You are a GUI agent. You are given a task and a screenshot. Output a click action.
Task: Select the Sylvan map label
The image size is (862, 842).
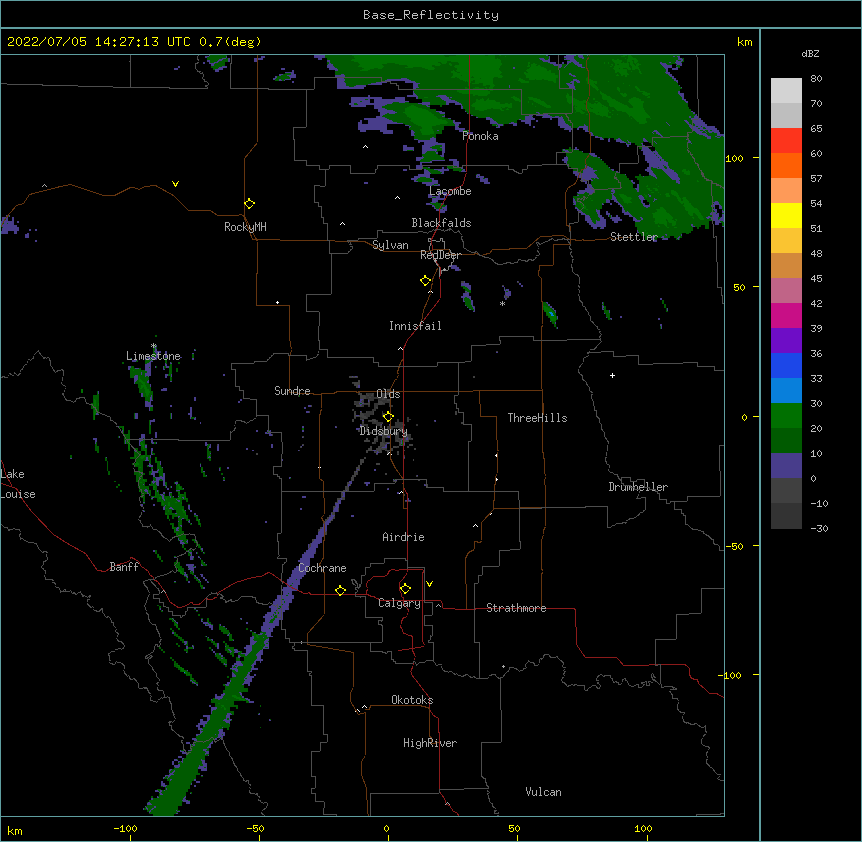pyautogui.click(x=390, y=245)
